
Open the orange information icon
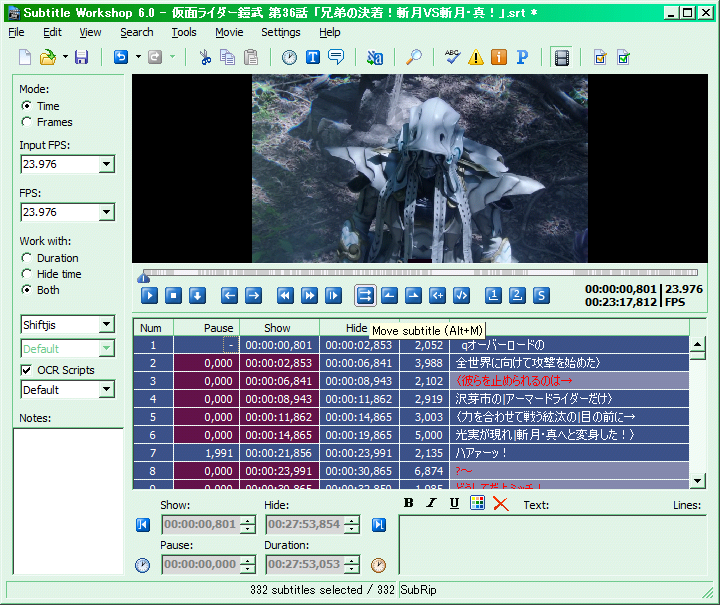(499, 57)
